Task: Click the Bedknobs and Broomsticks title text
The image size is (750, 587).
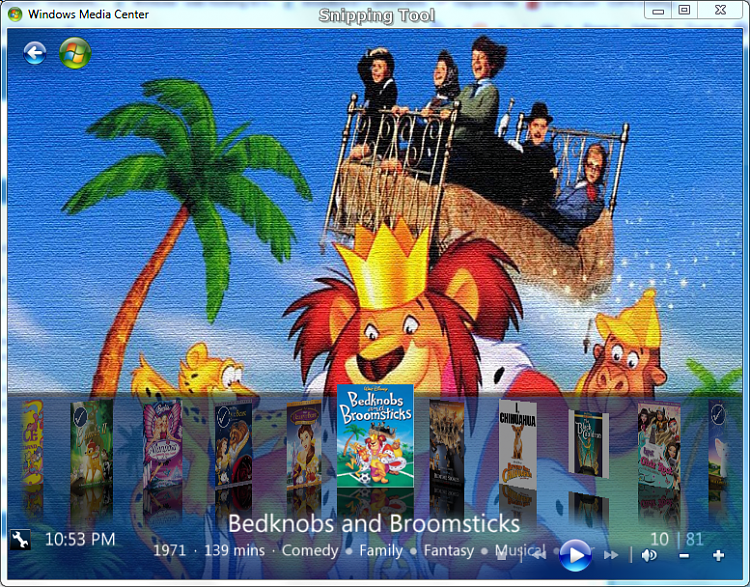Action: click(374, 523)
